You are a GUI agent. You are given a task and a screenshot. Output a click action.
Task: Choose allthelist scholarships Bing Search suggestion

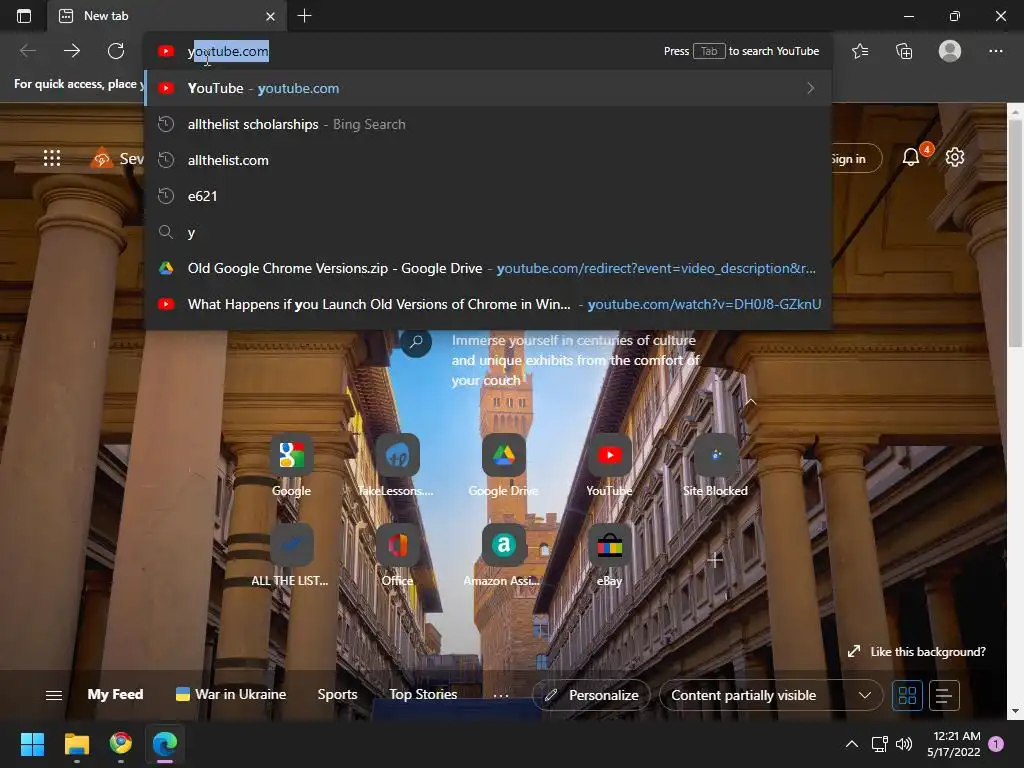[488, 124]
